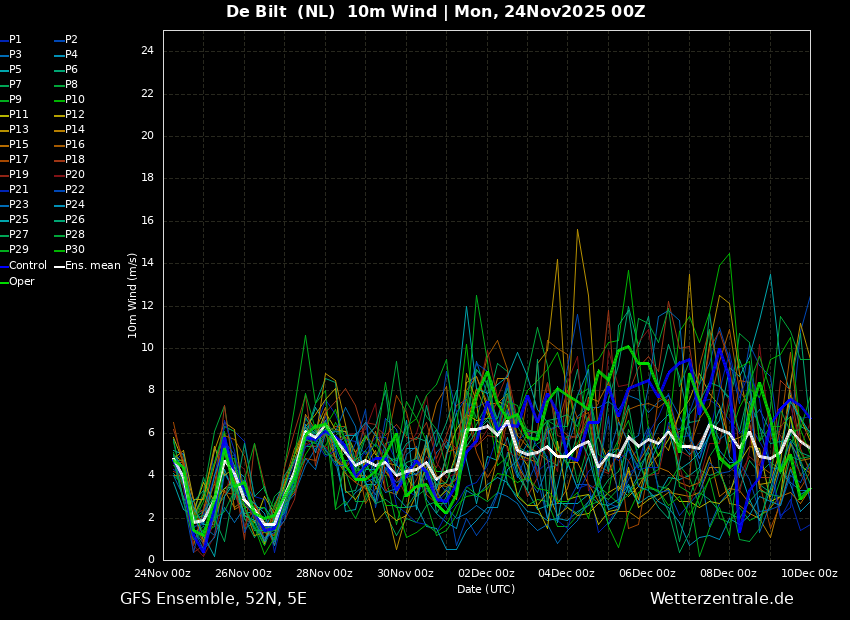Image resolution: width=850 pixels, height=620 pixels.
Task: Click the Wetterzentrale.de watermark text
Action: coord(722,599)
